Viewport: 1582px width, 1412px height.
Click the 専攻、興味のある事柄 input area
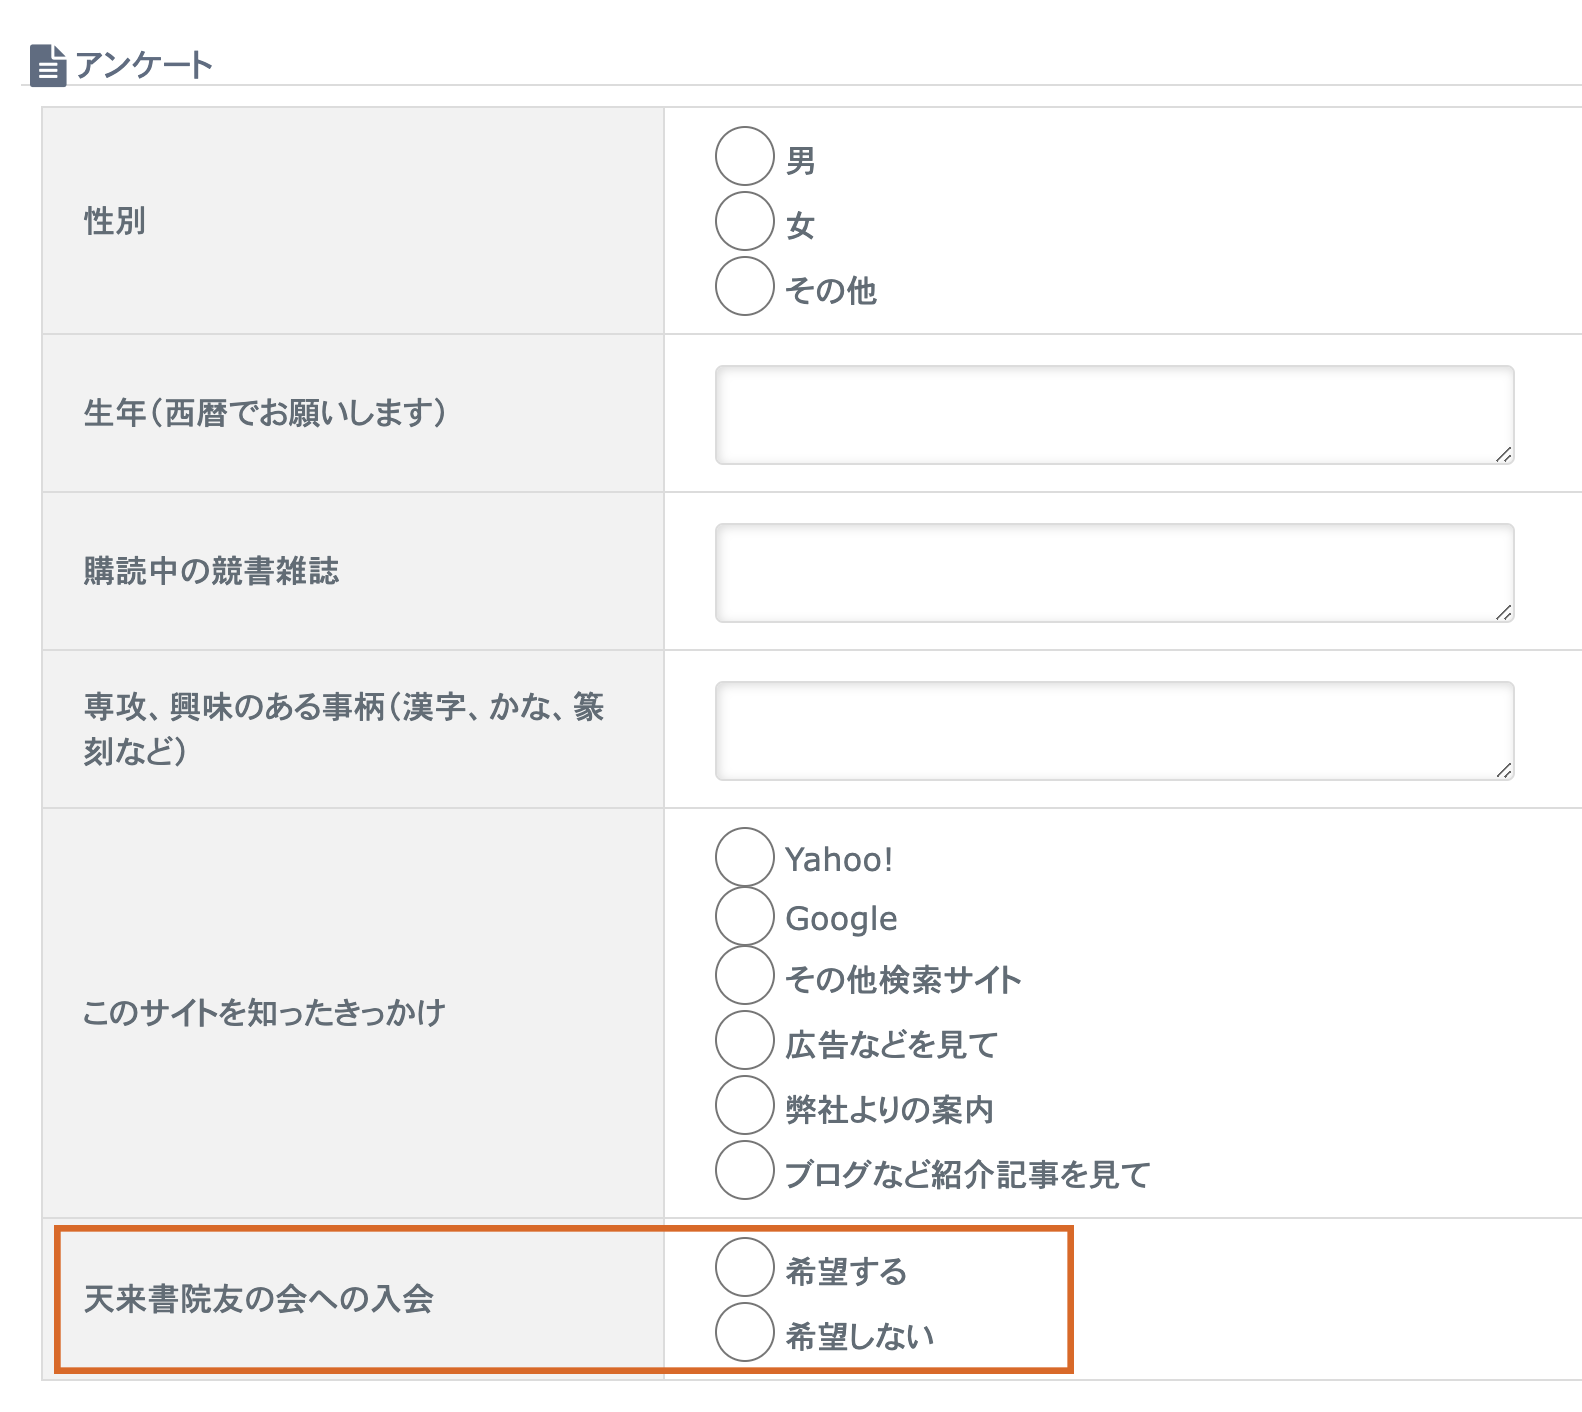[x=1113, y=731]
